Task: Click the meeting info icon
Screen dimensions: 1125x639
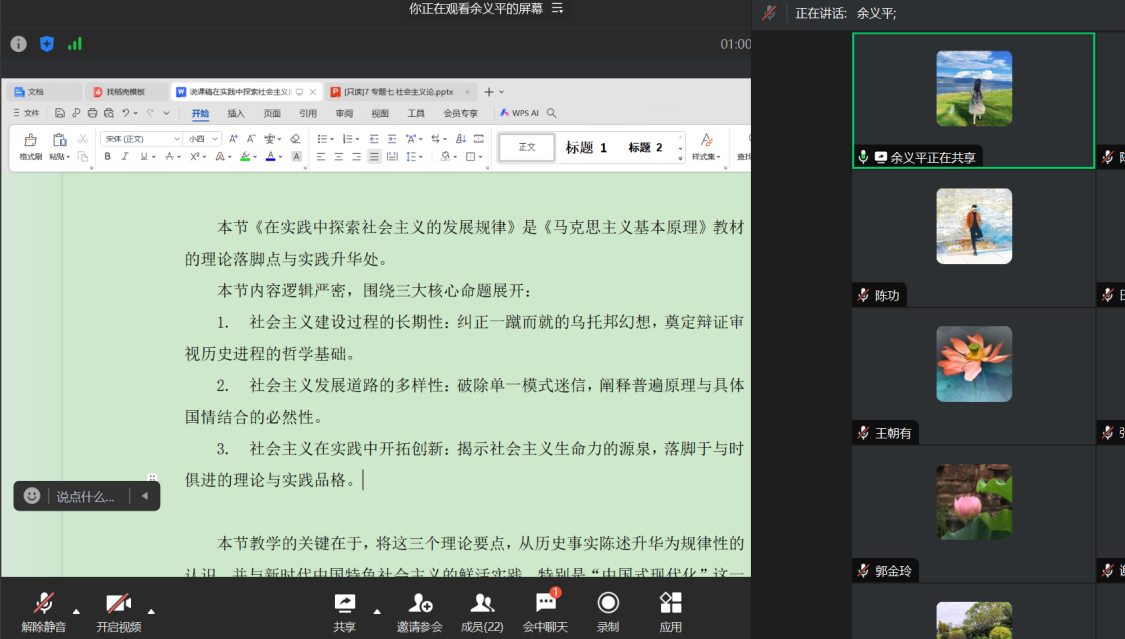Action: [18, 44]
